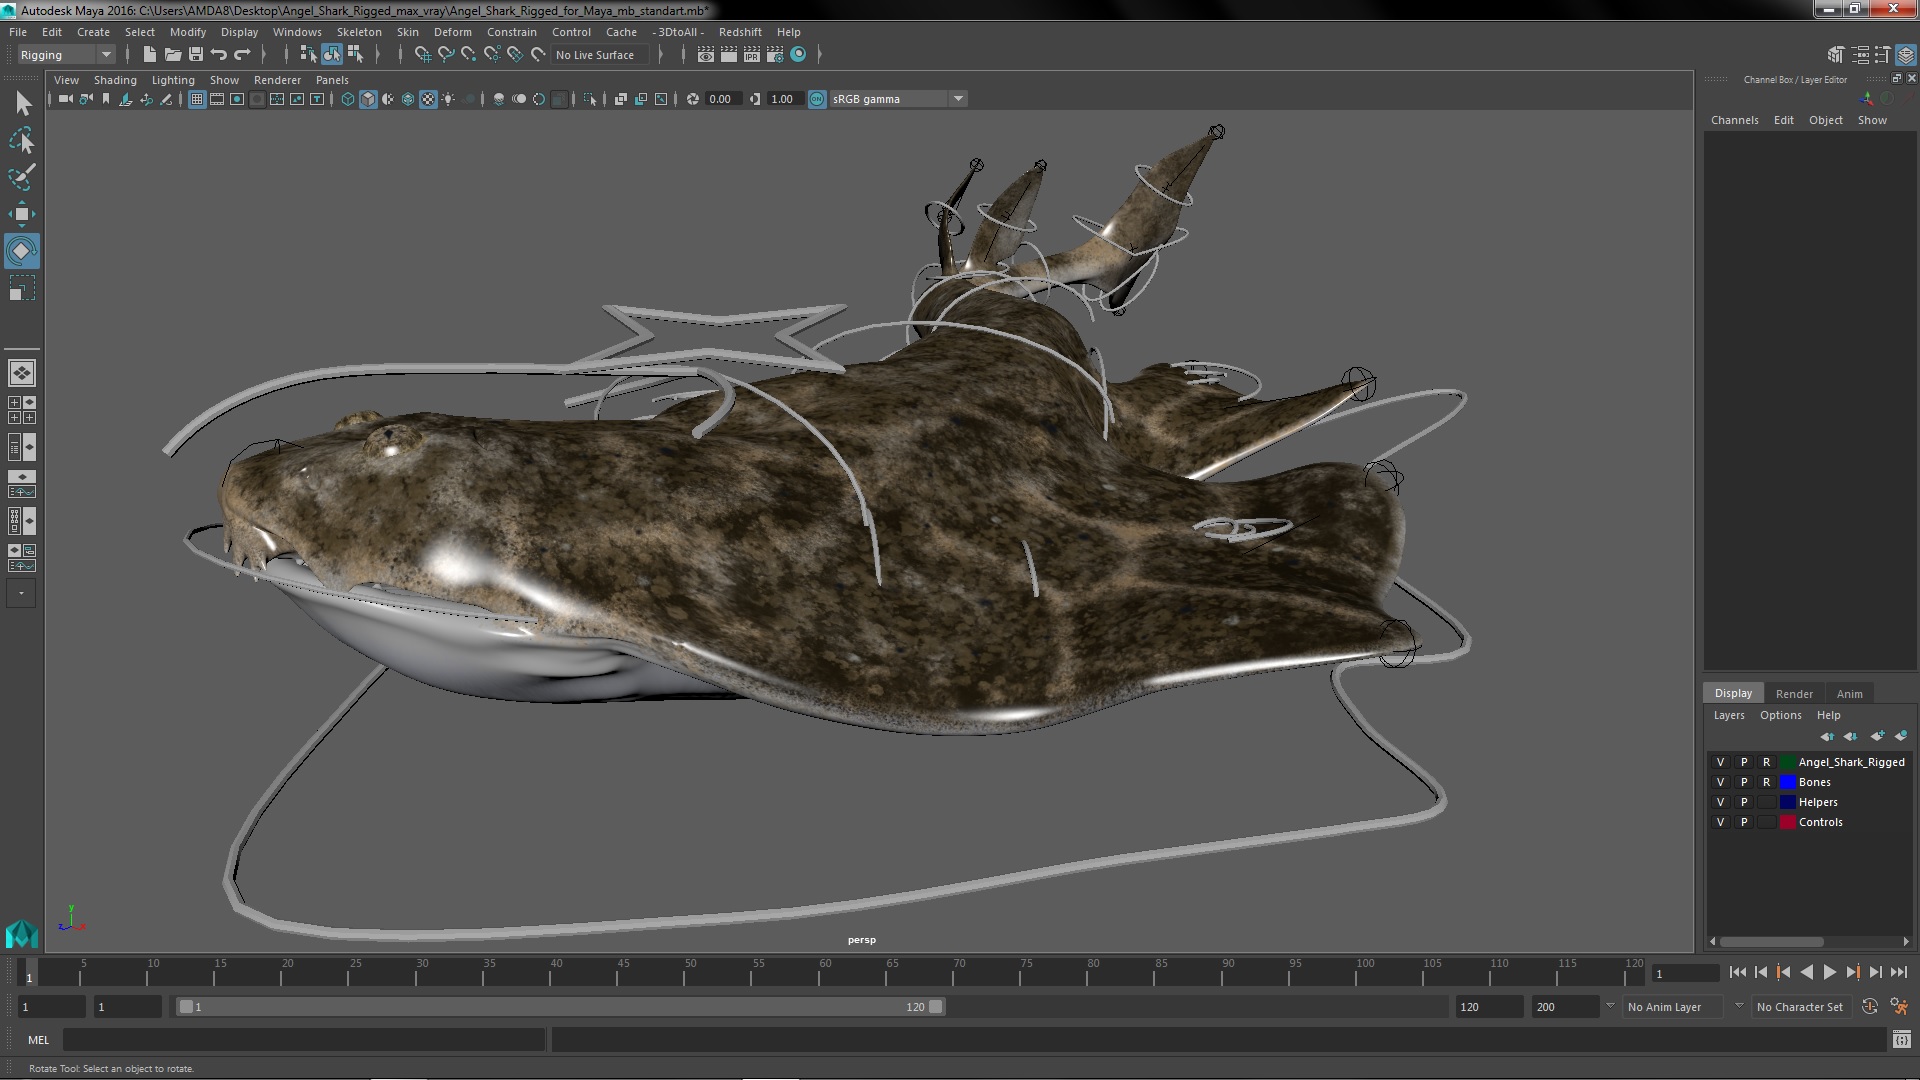Toggle R reference on Angel_Shark_Rigged layer

(1766, 762)
